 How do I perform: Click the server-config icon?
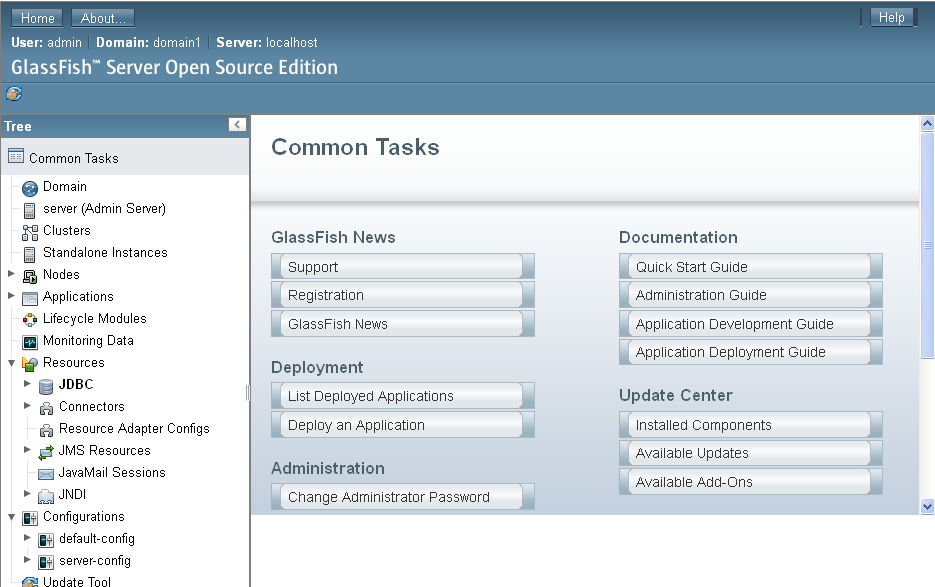pos(46,563)
